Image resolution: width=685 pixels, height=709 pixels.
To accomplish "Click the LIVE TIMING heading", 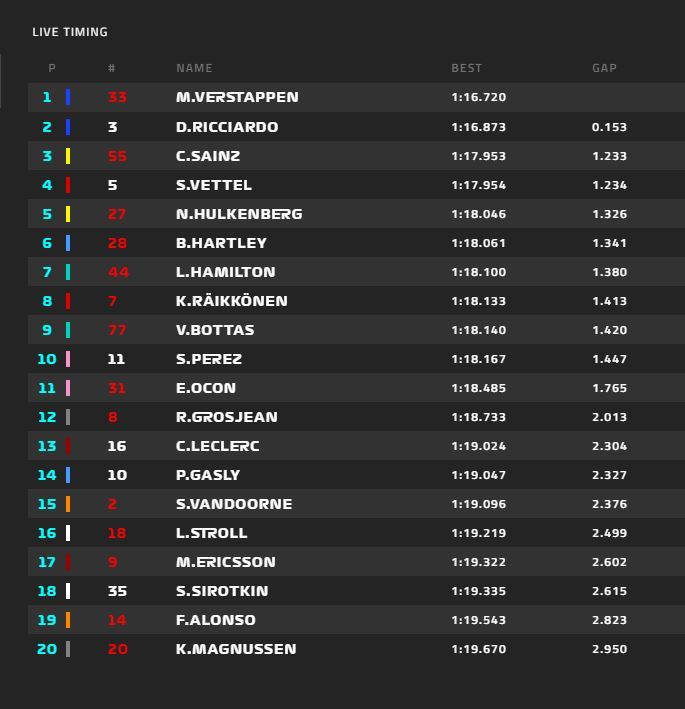I will (x=70, y=32).
